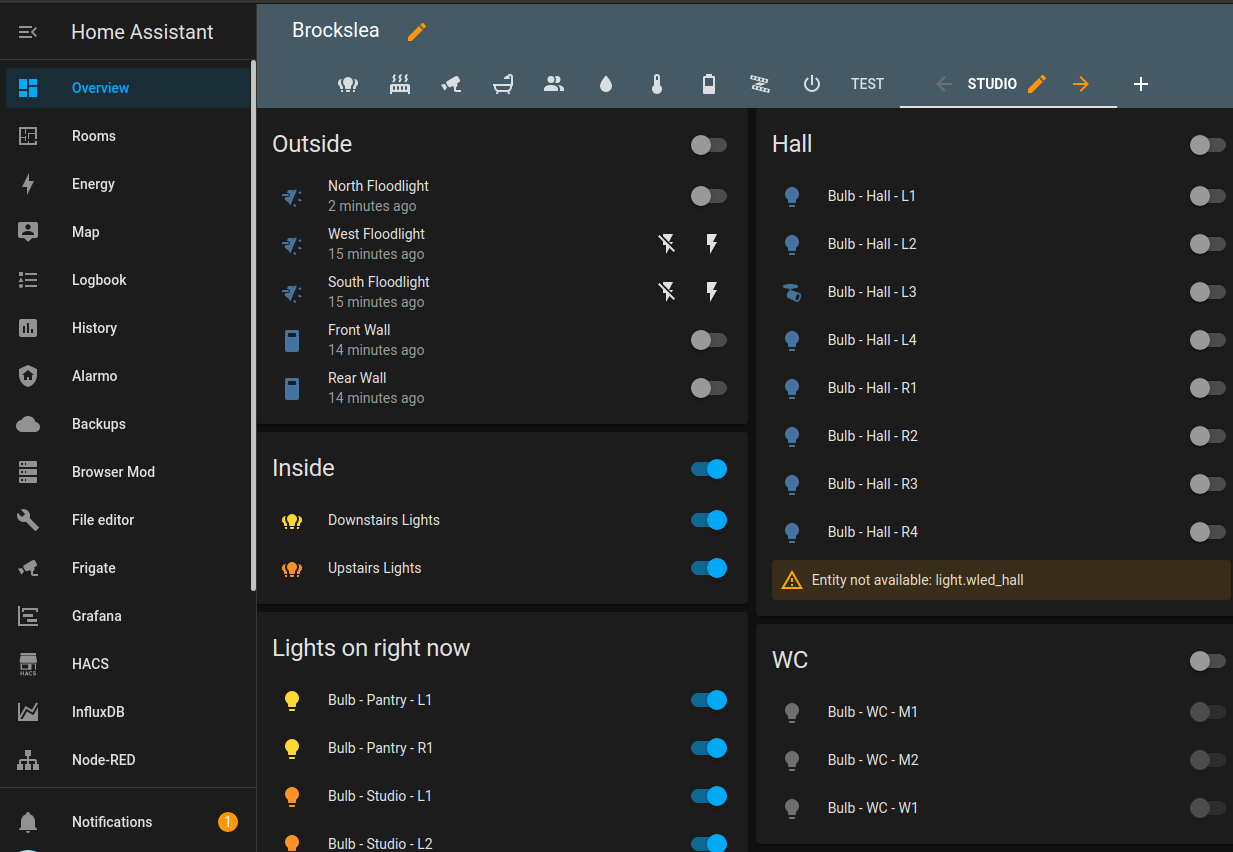Switch to the people tab
The width and height of the screenshot is (1233, 852).
click(x=554, y=84)
